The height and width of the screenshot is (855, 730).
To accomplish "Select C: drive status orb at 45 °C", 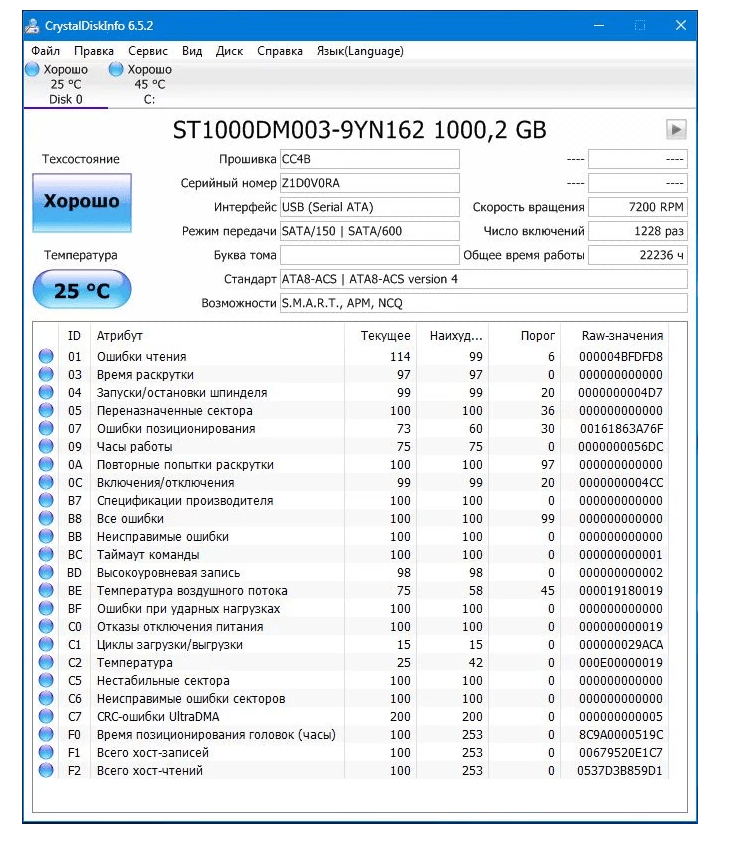I will point(116,69).
